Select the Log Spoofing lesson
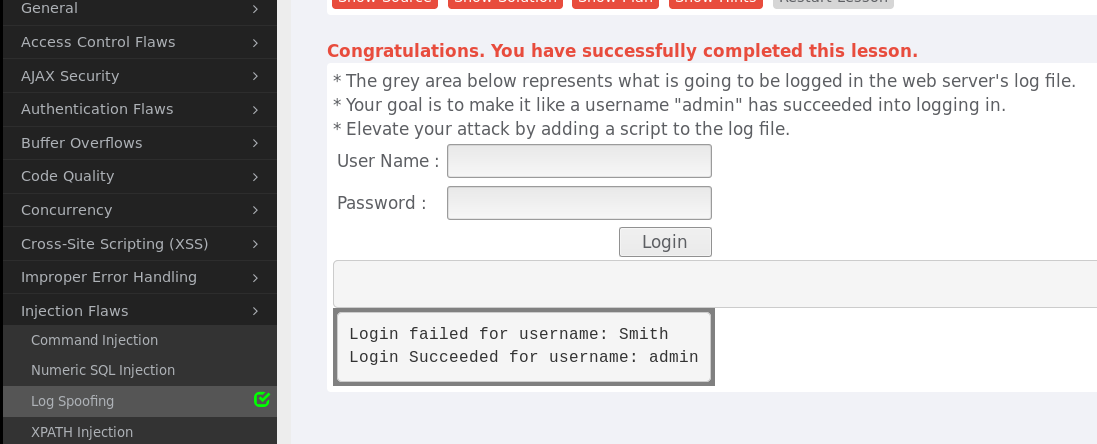1097x444 pixels. point(72,401)
